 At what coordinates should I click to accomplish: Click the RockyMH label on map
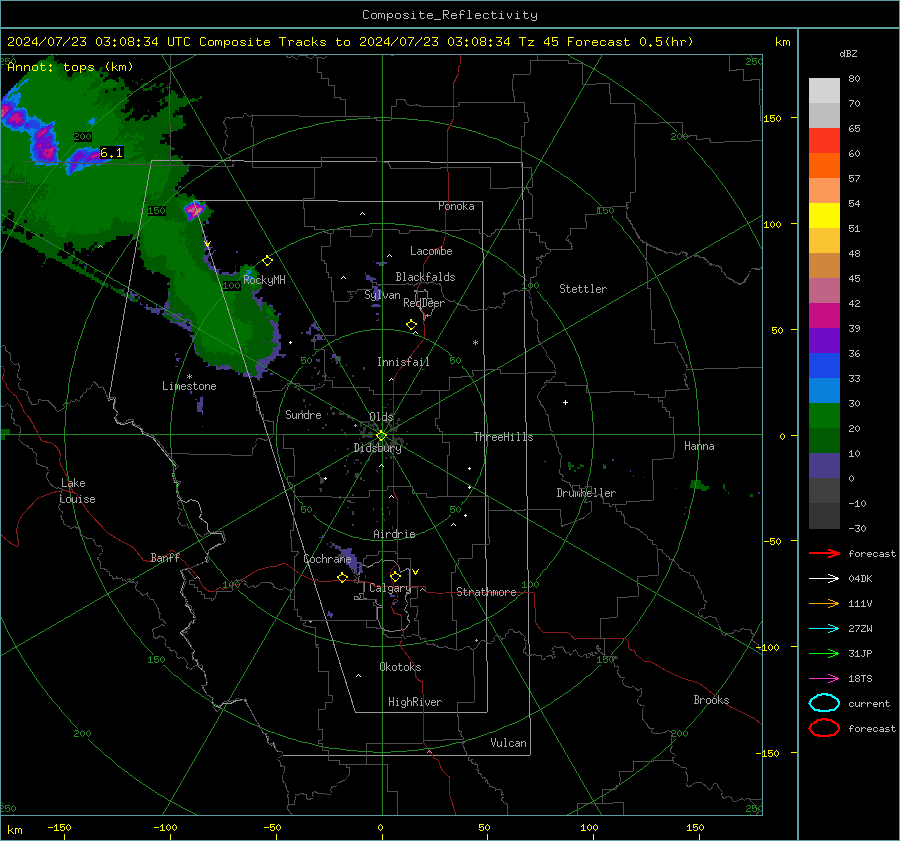264,280
